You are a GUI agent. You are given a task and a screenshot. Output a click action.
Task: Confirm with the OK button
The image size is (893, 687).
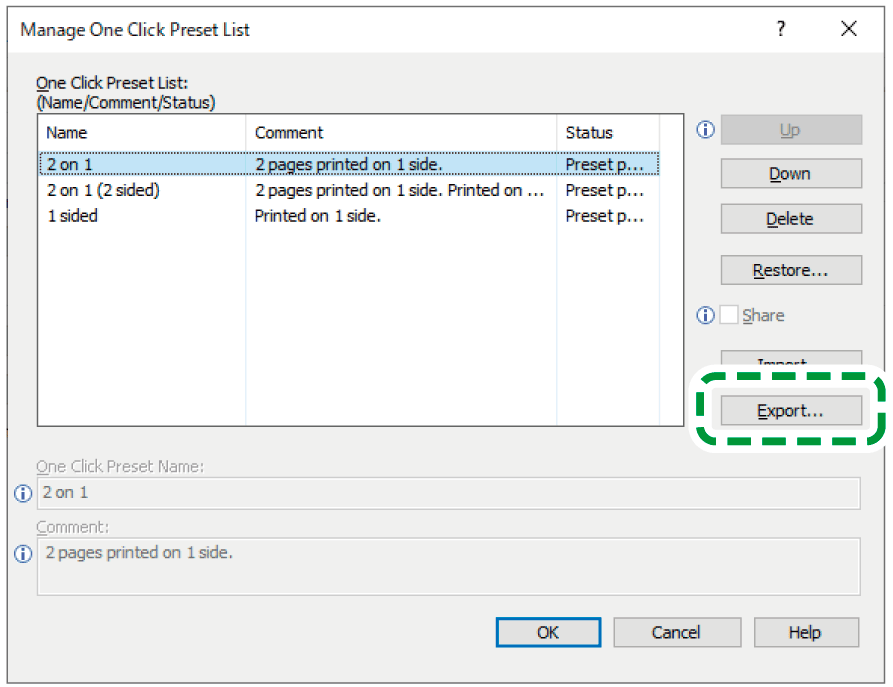coord(548,632)
